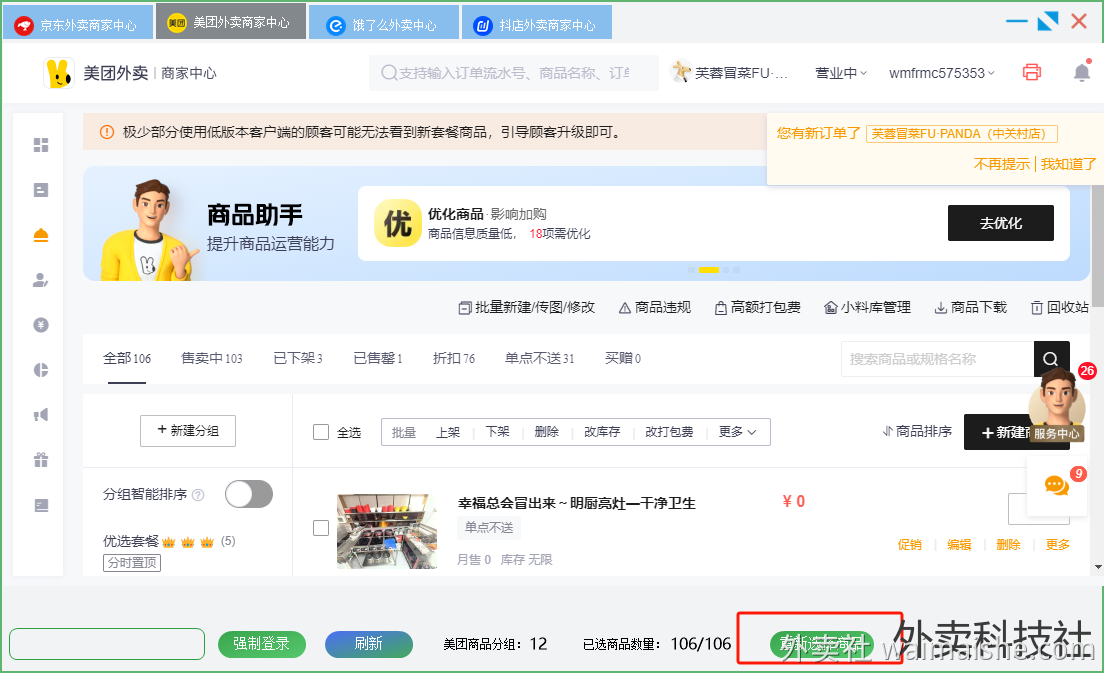Open the bottom document sidebar icon

pos(41,505)
